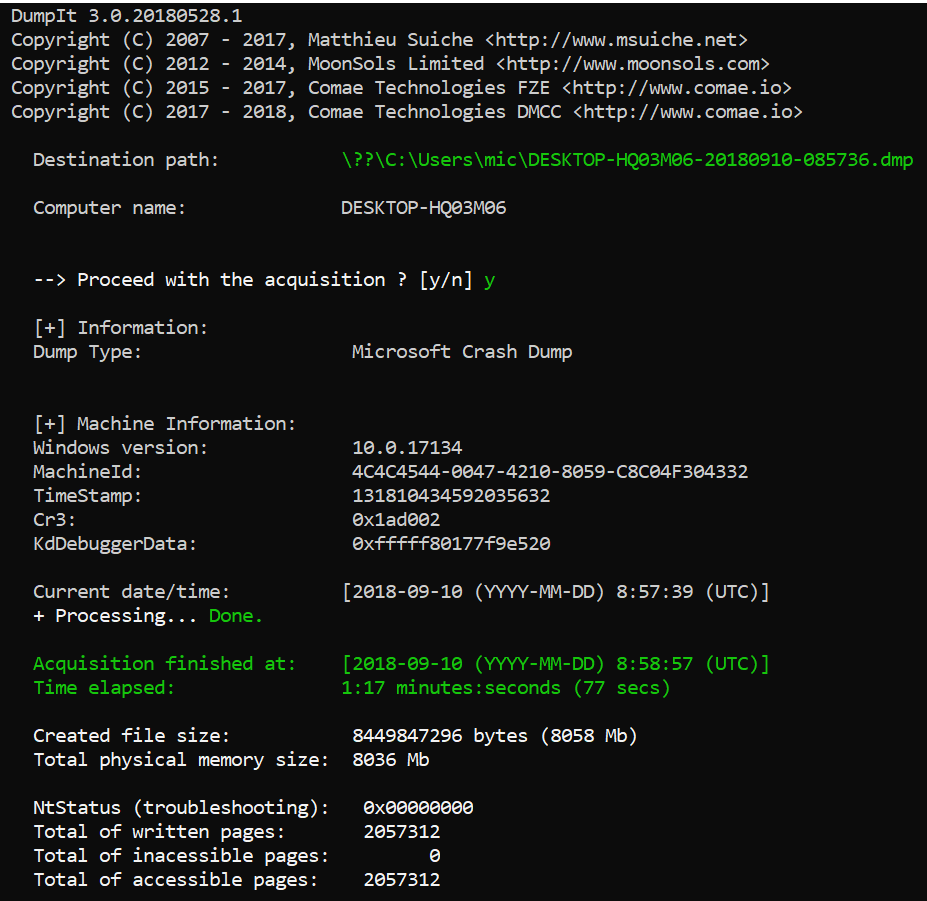Image resolution: width=927 pixels, height=901 pixels.
Task: Click the green 'y' answer character
Action: pos(489,281)
